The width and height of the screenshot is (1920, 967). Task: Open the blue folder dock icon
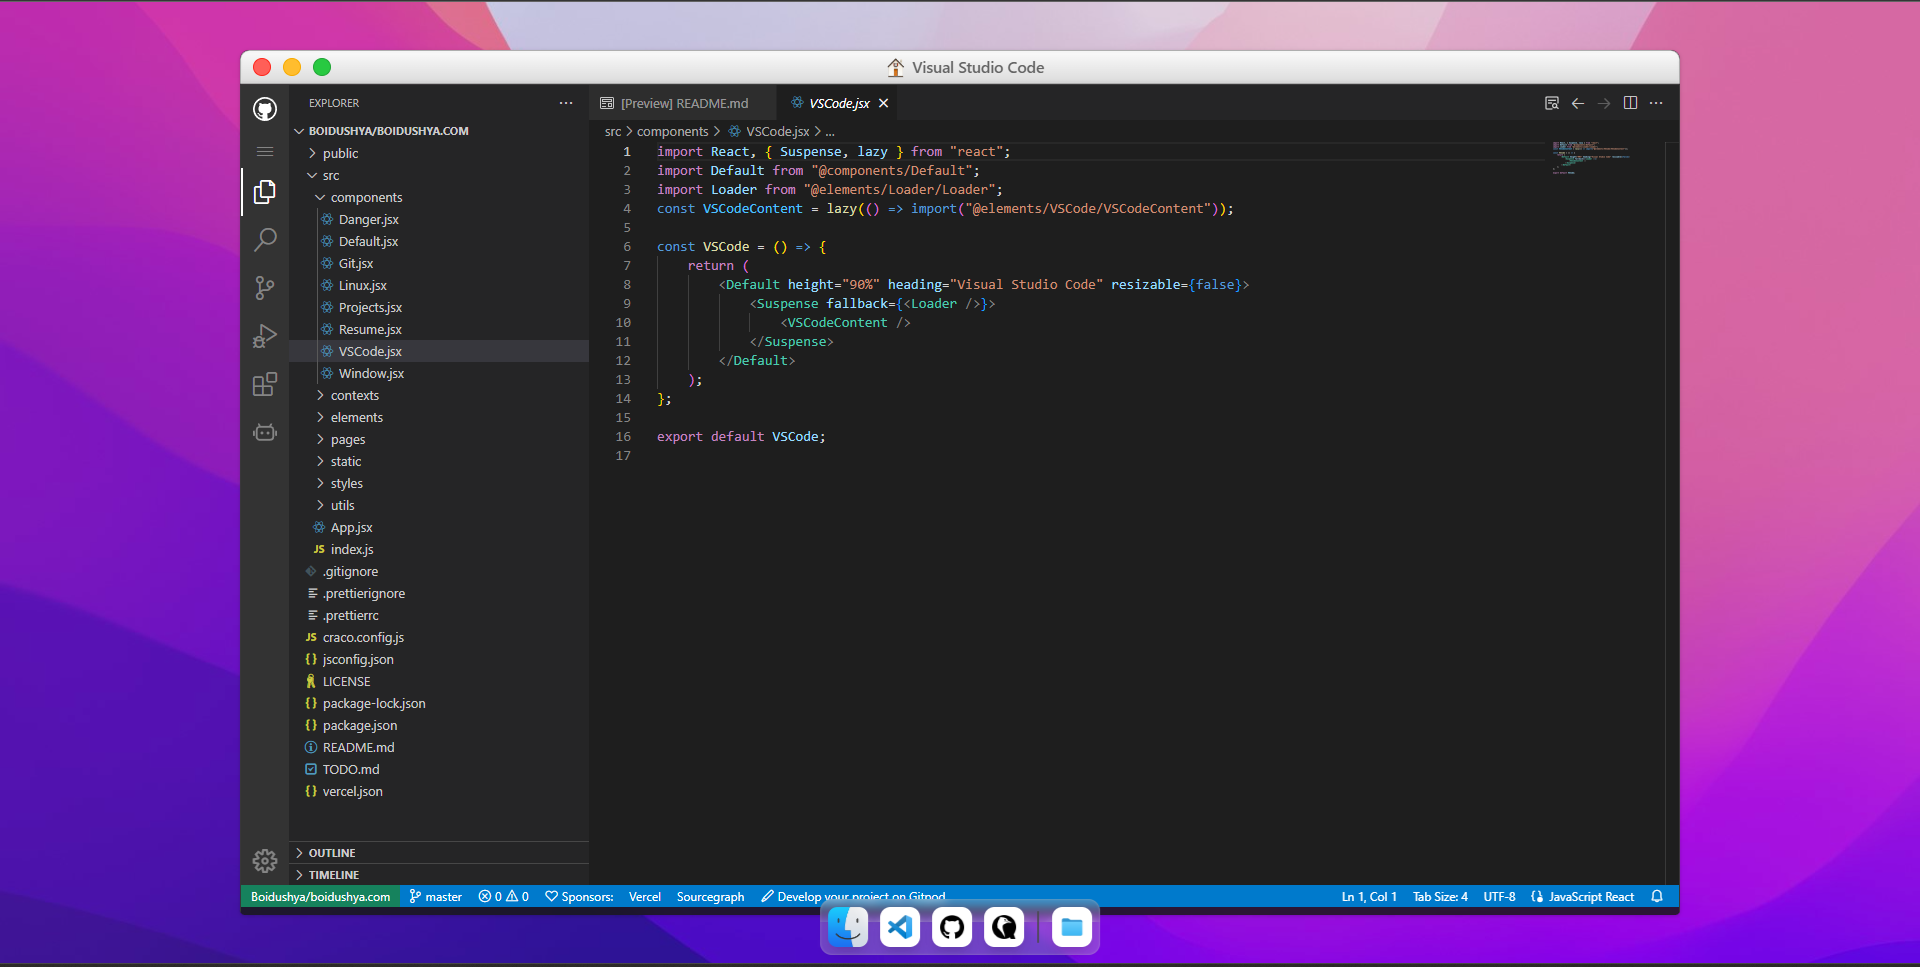1072,927
